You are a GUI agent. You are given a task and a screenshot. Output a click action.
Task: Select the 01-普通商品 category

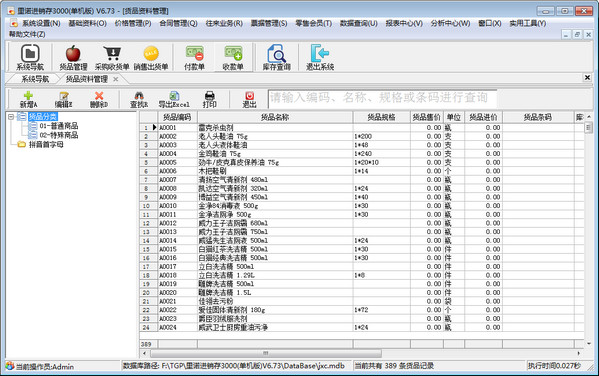click(x=58, y=126)
